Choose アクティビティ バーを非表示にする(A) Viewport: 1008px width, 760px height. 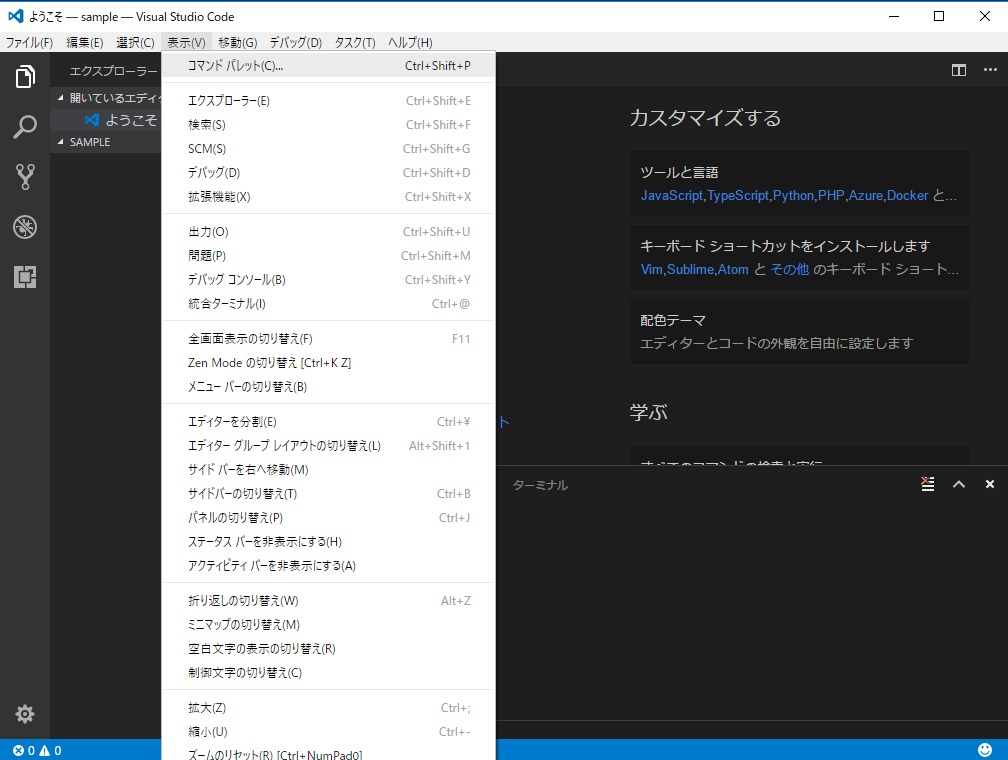[328, 566]
